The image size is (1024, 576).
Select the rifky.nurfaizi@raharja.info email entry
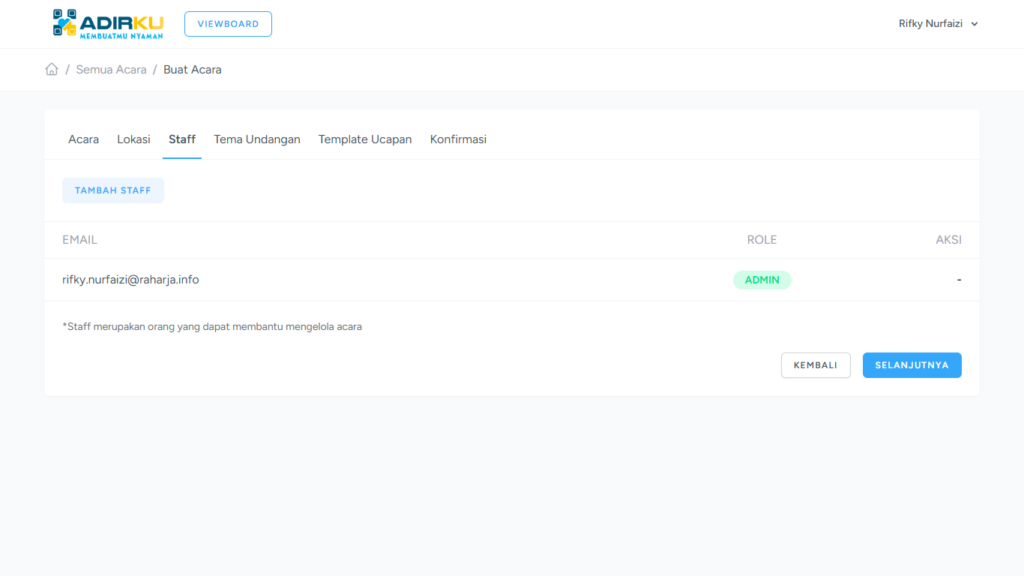[131, 280]
